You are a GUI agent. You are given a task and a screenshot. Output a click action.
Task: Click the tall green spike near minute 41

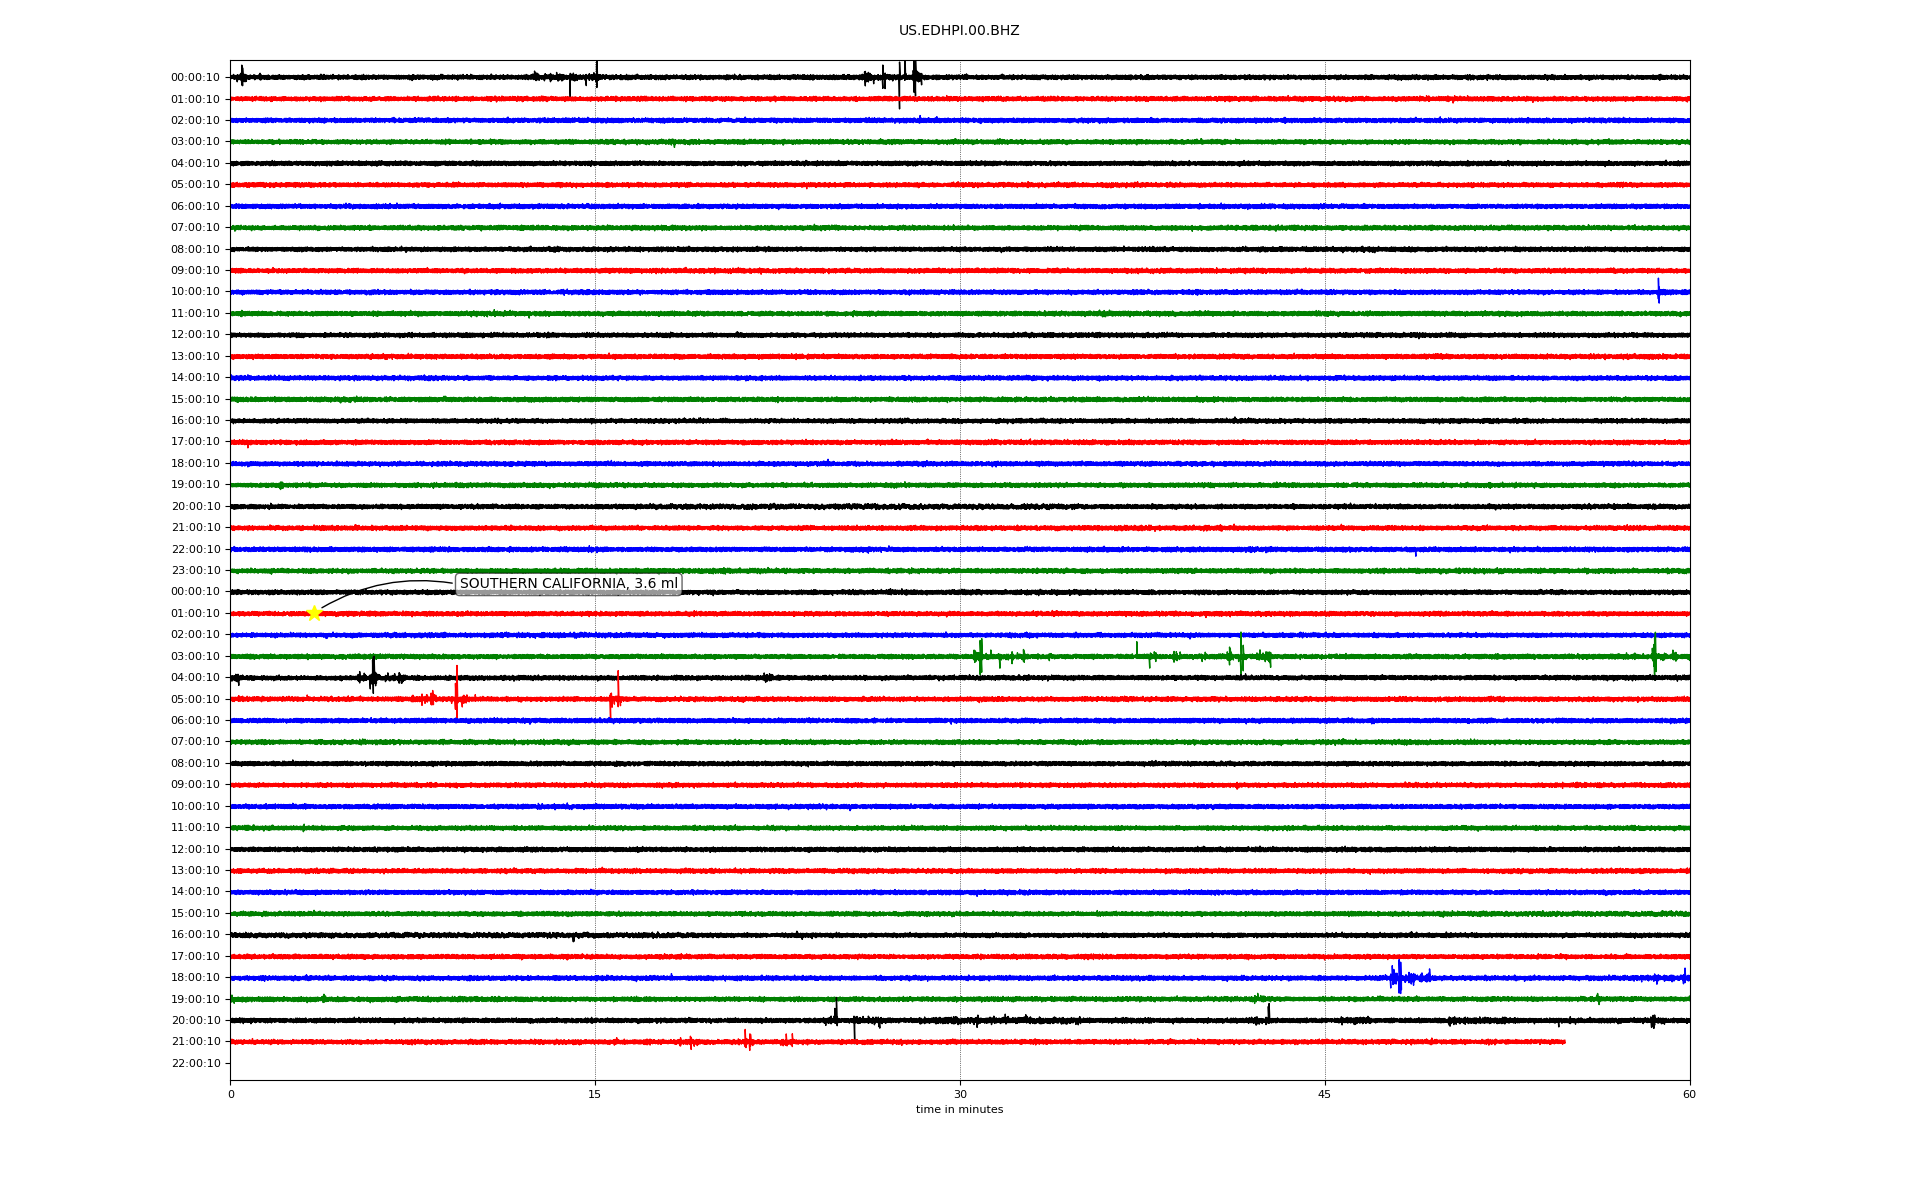(1241, 654)
